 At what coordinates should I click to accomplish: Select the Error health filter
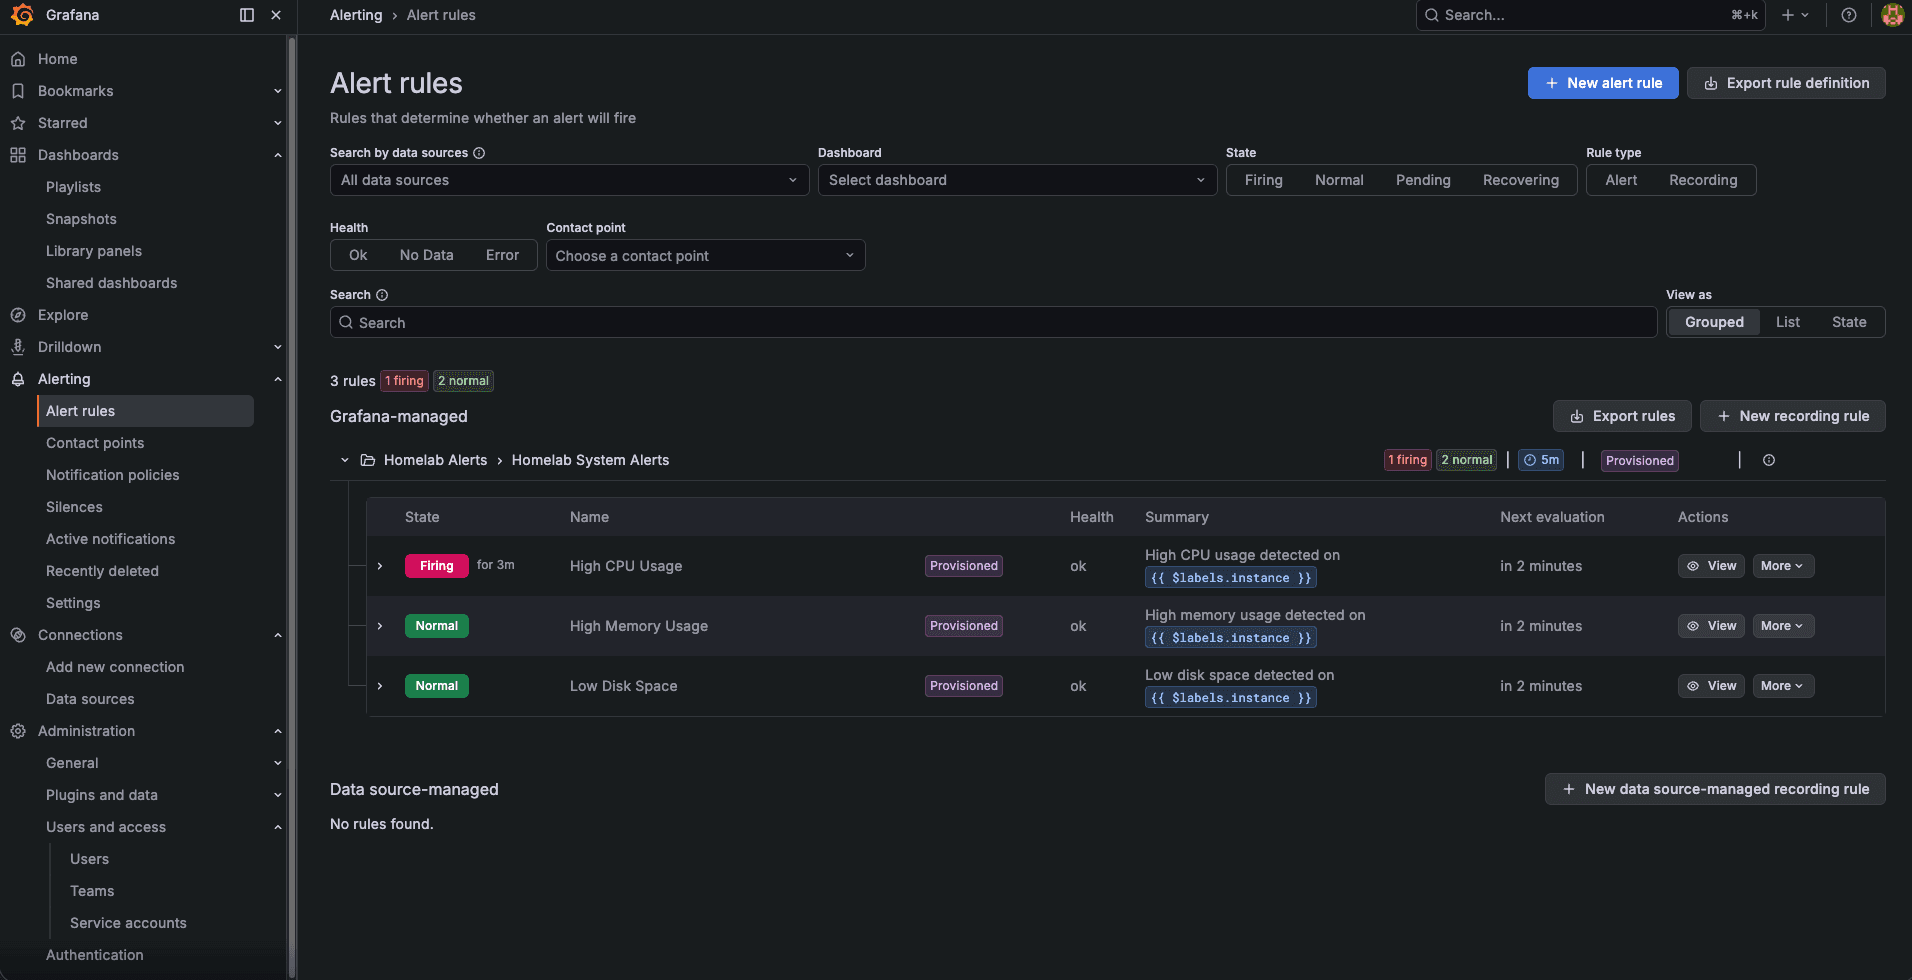(502, 255)
